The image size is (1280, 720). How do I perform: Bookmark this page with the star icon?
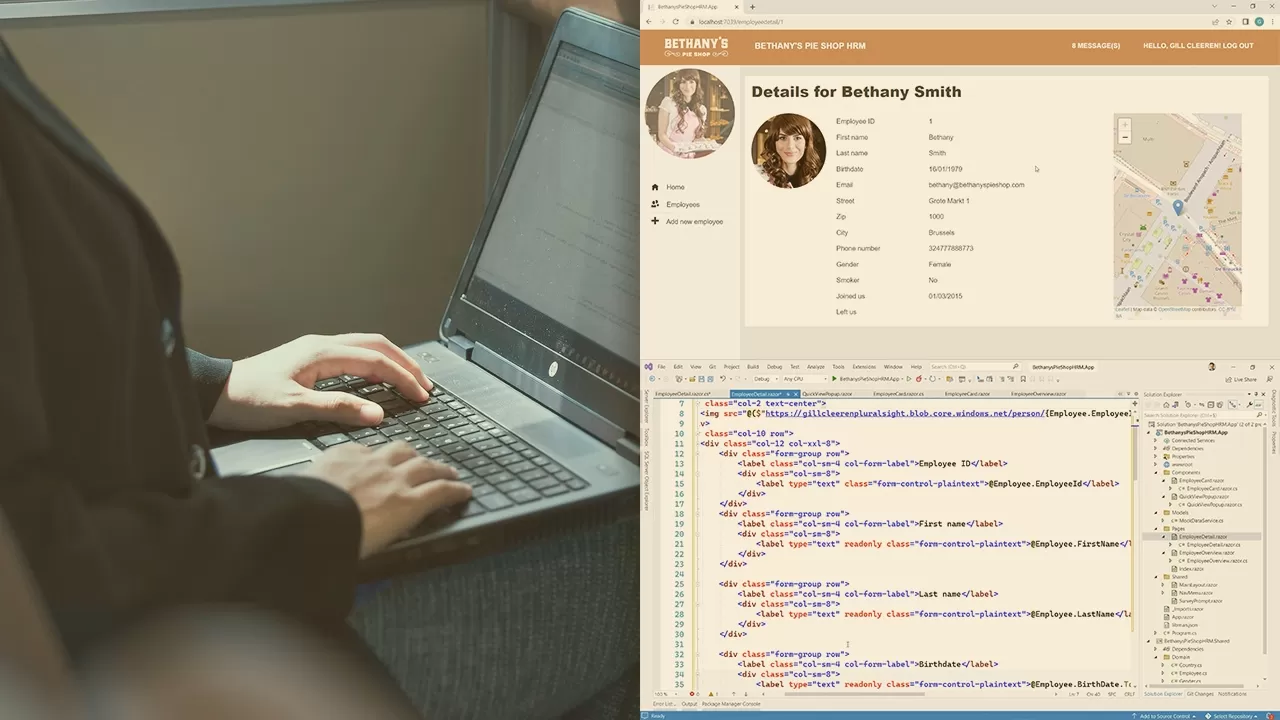click(1231, 21)
